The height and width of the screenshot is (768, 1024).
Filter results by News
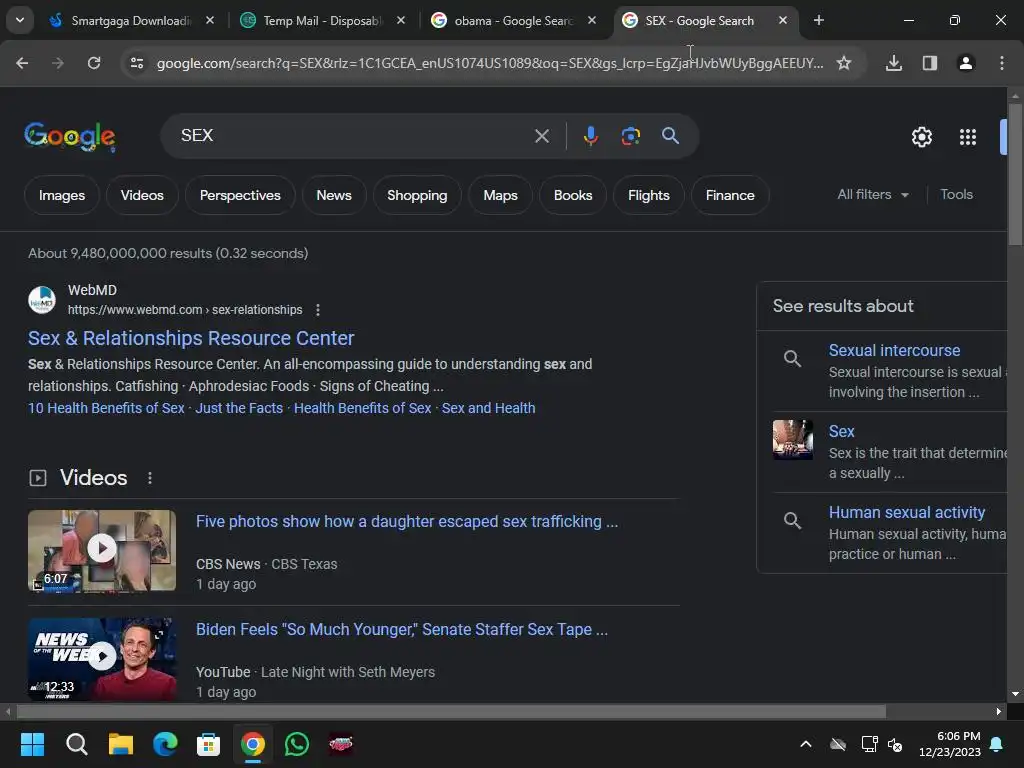(334, 195)
